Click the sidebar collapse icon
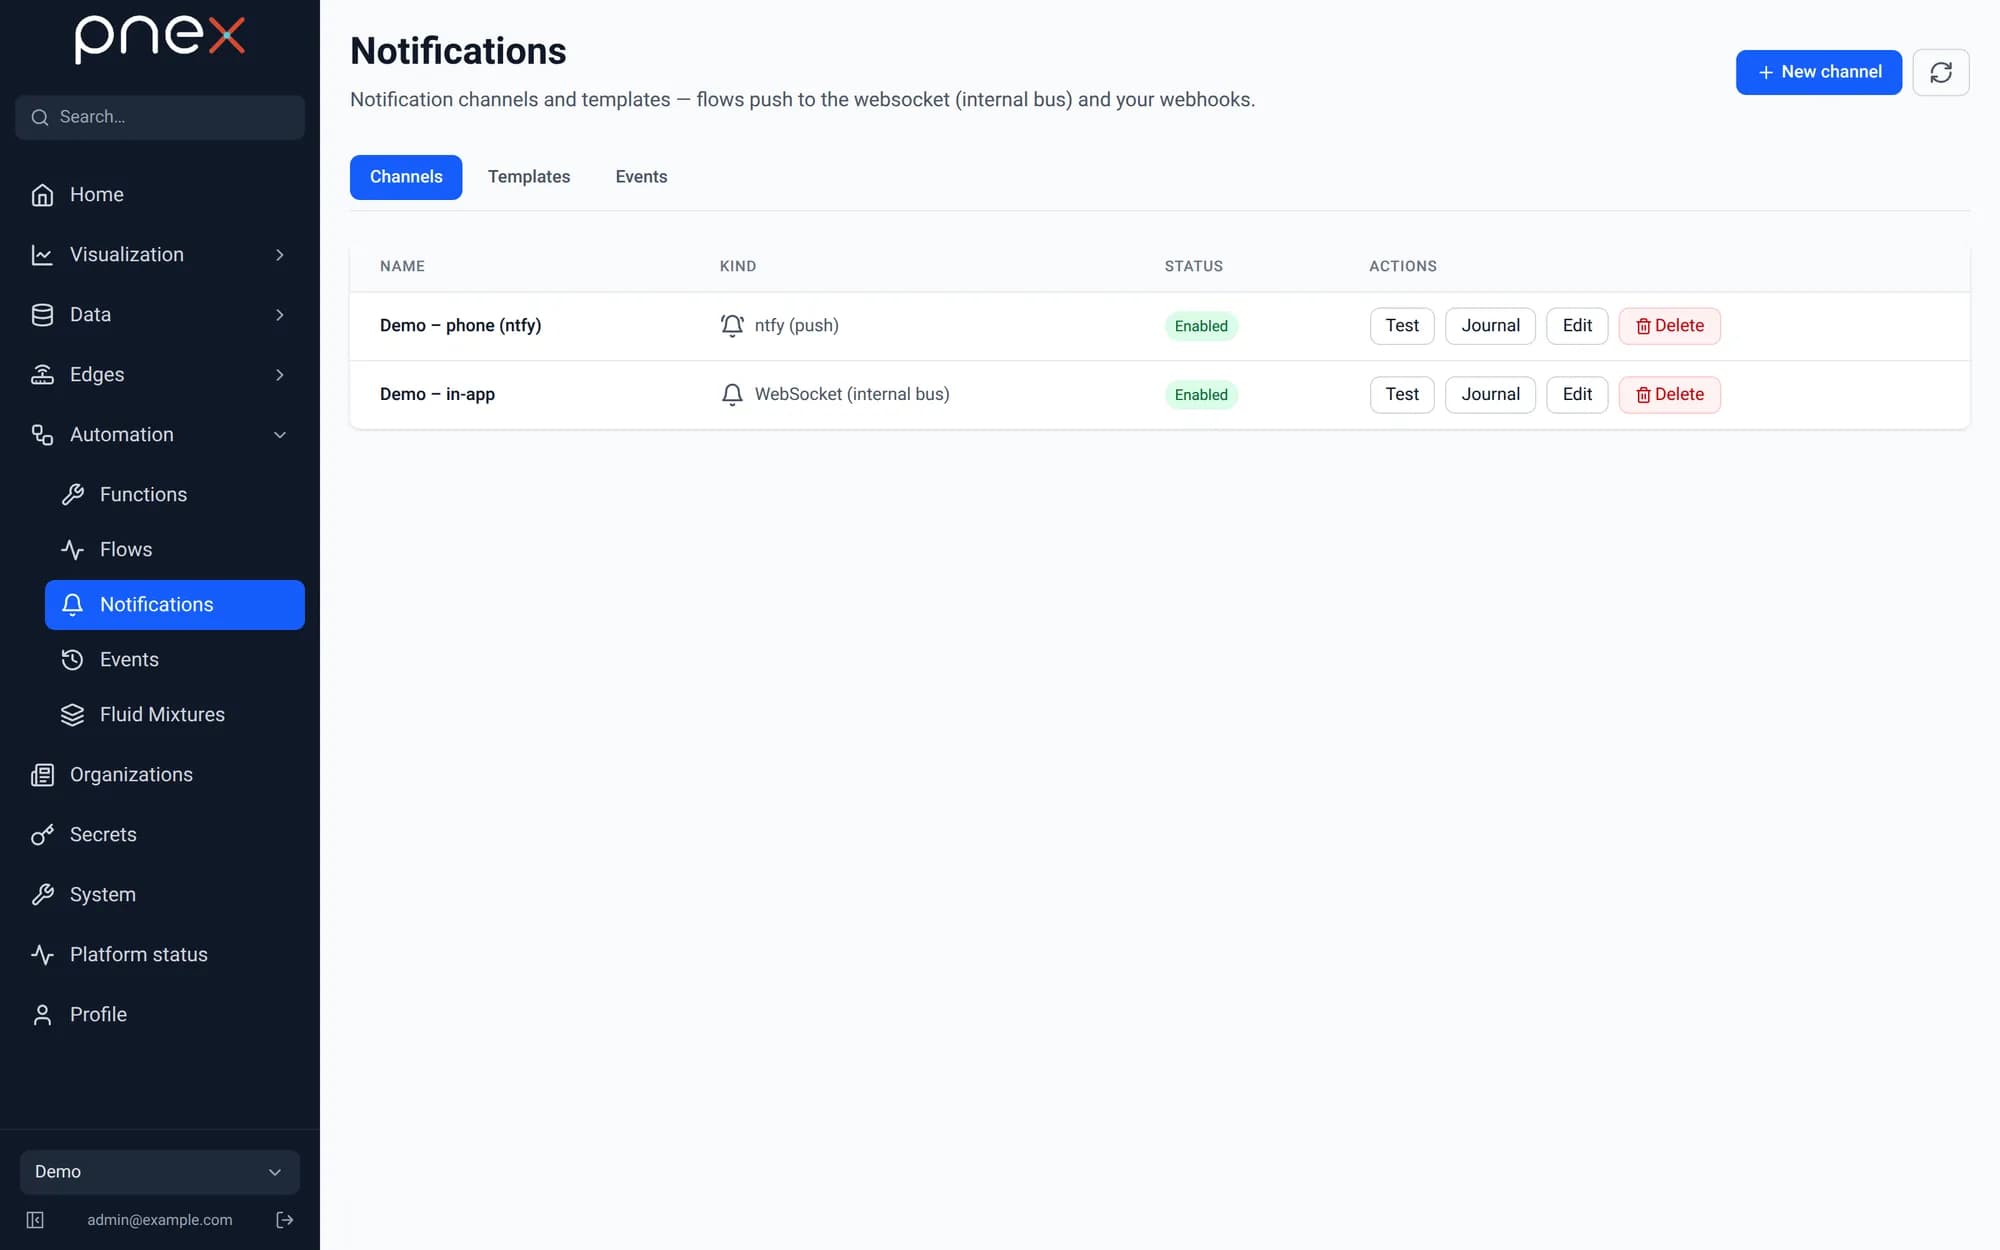The height and width of the screenshot is (1250, 2000). tap(35, 1219)
